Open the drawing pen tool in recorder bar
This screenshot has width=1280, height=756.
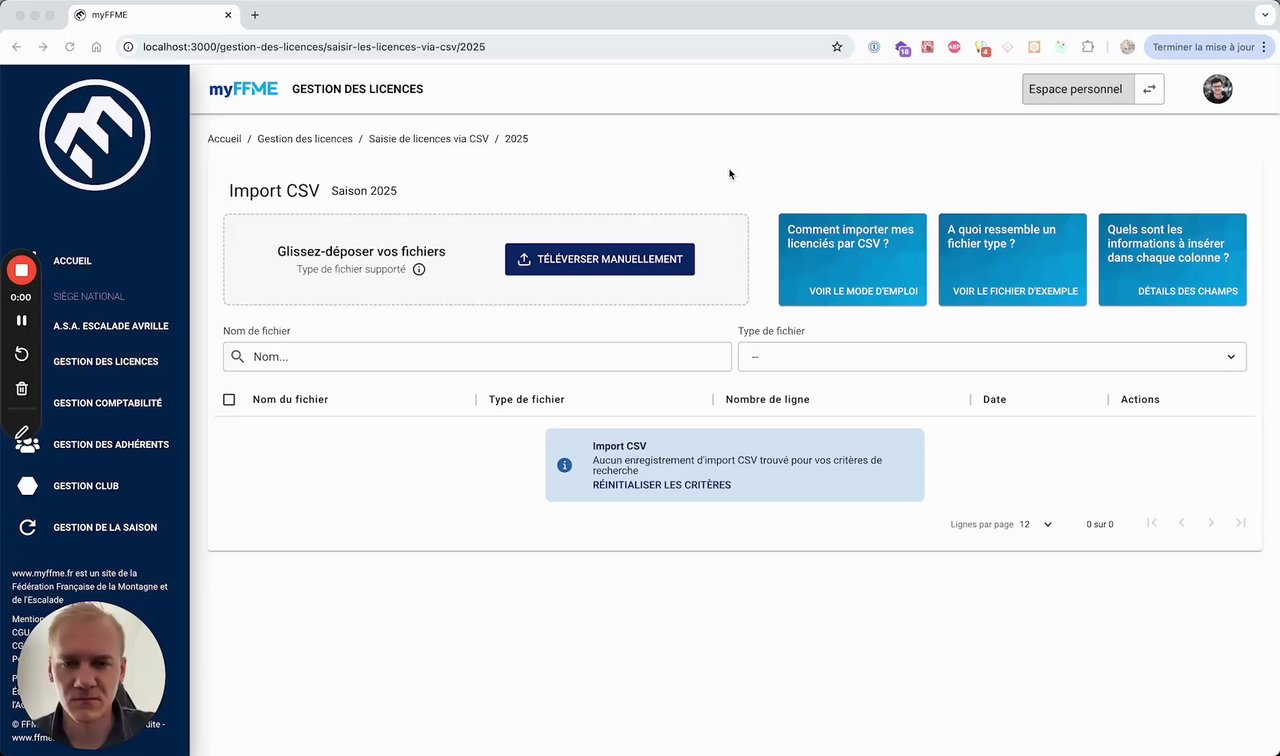[x=21, y=434]
